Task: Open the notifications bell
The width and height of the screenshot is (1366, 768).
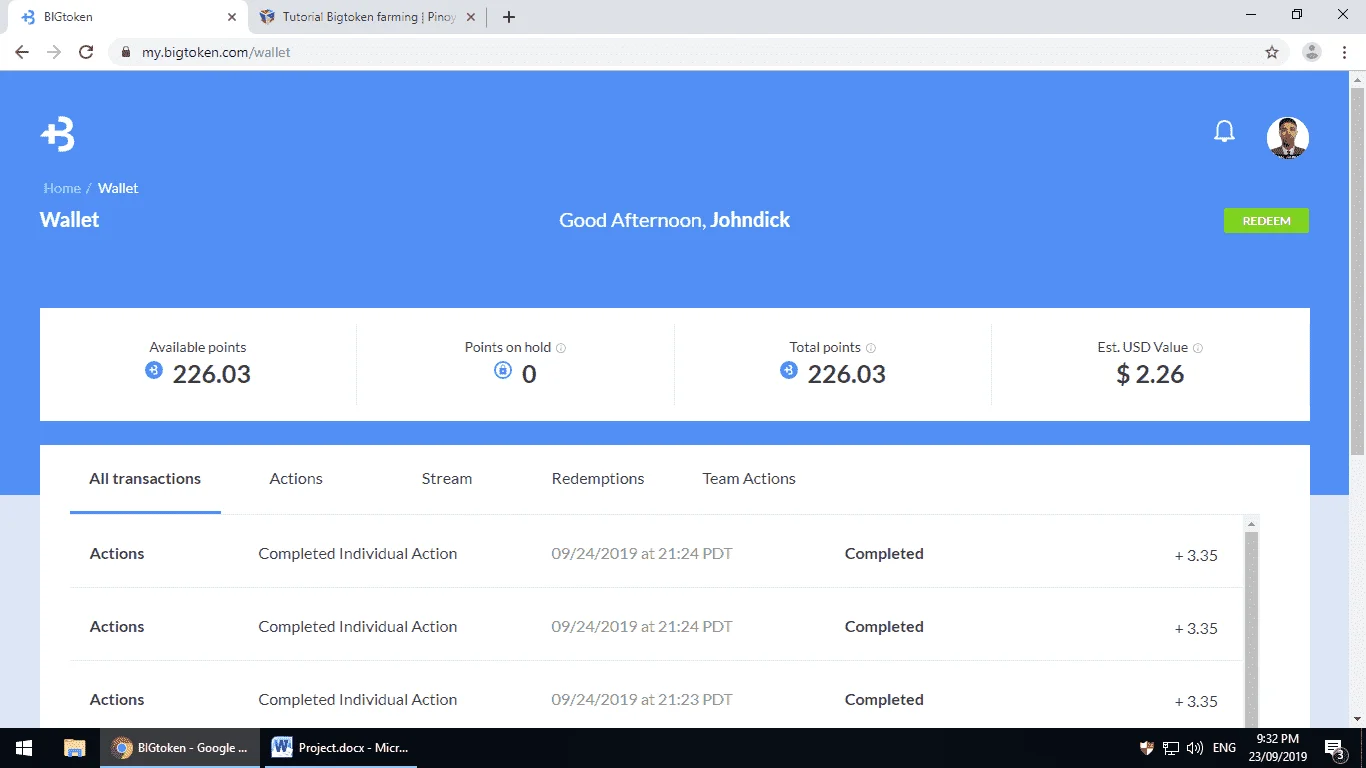Action: point(1224,132)
